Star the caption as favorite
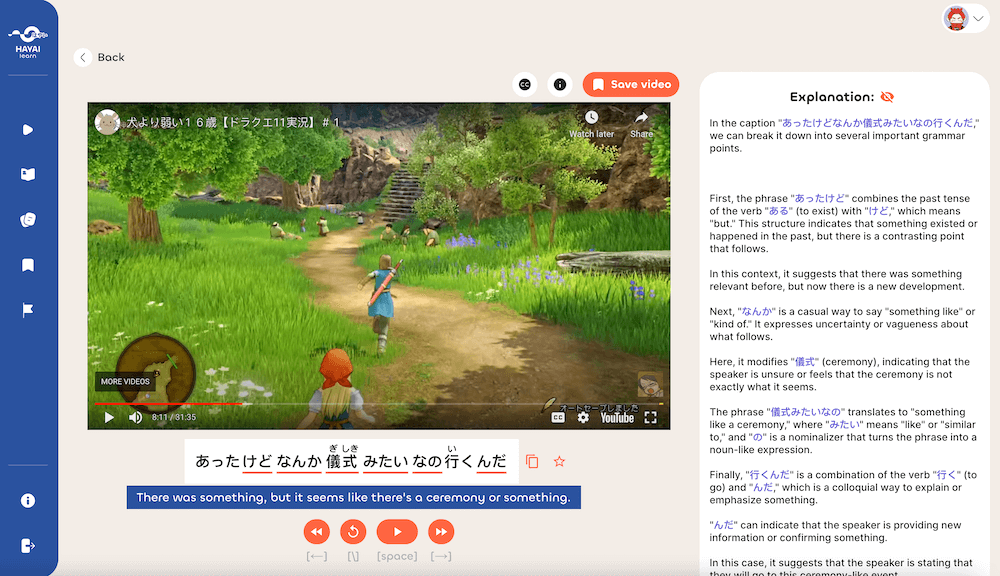 click(x=560, y=461)
